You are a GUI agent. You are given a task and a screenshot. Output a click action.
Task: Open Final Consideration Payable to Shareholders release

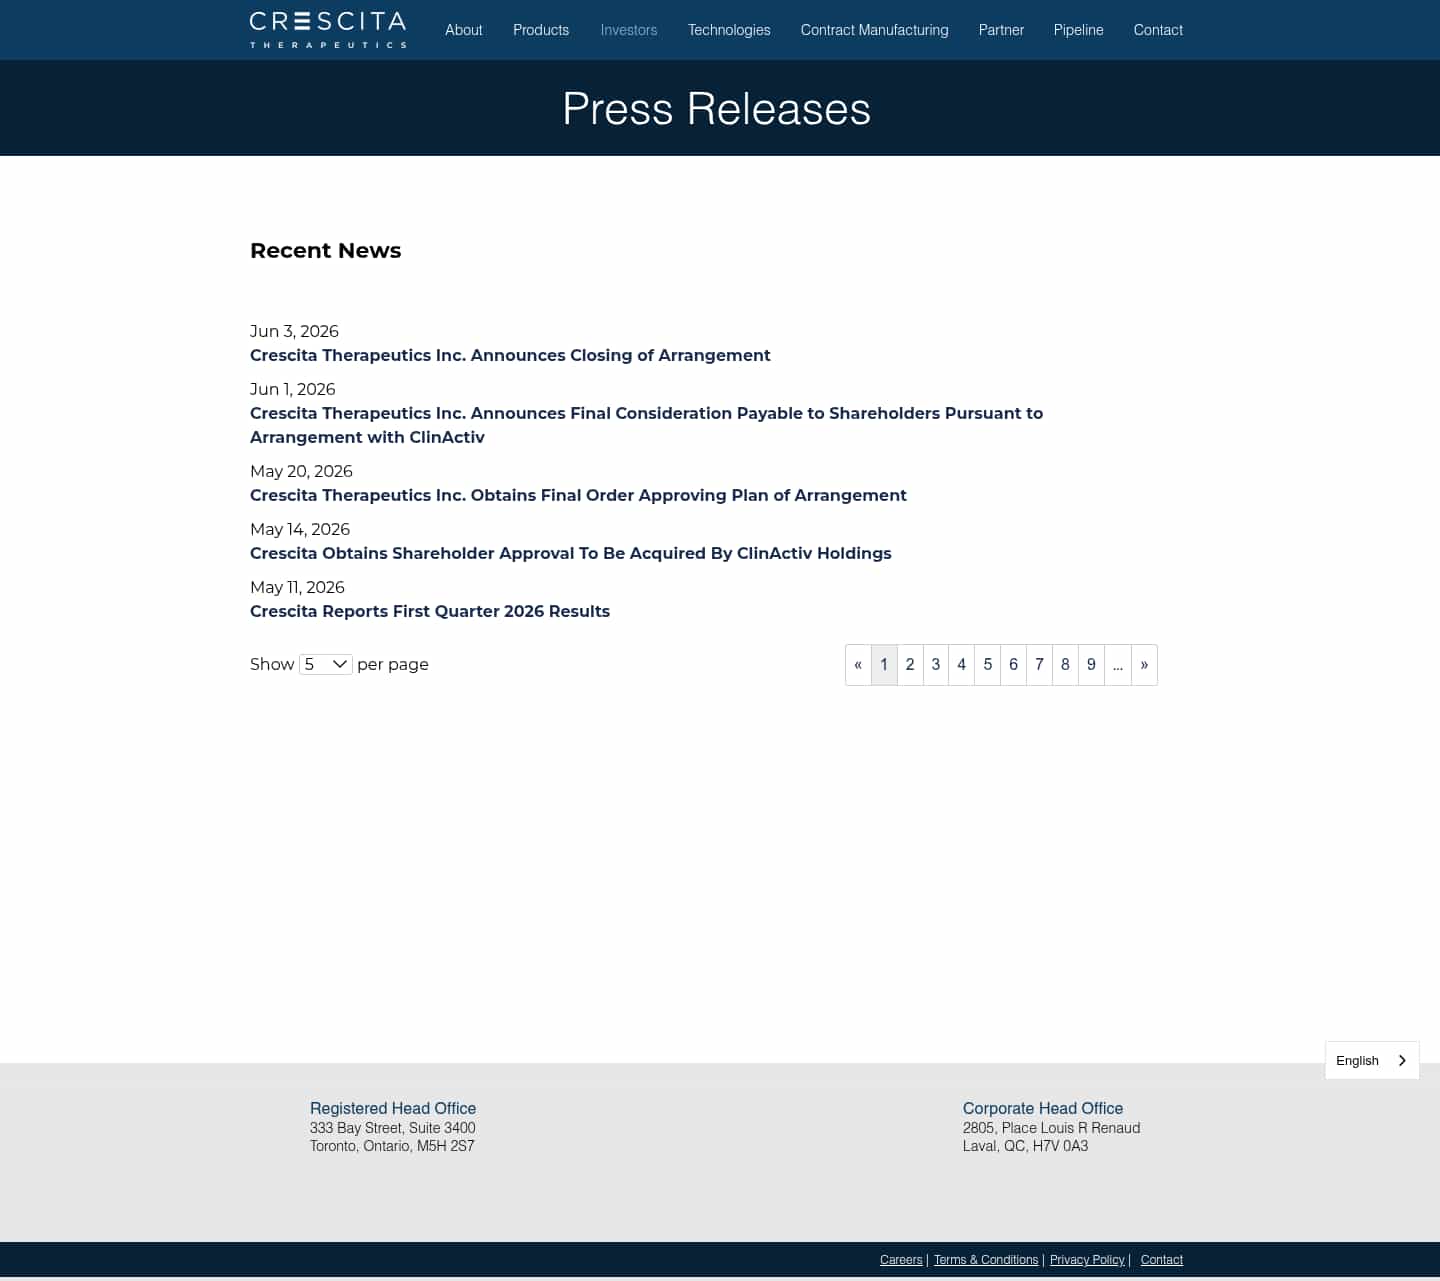click(x=646, y=425)
